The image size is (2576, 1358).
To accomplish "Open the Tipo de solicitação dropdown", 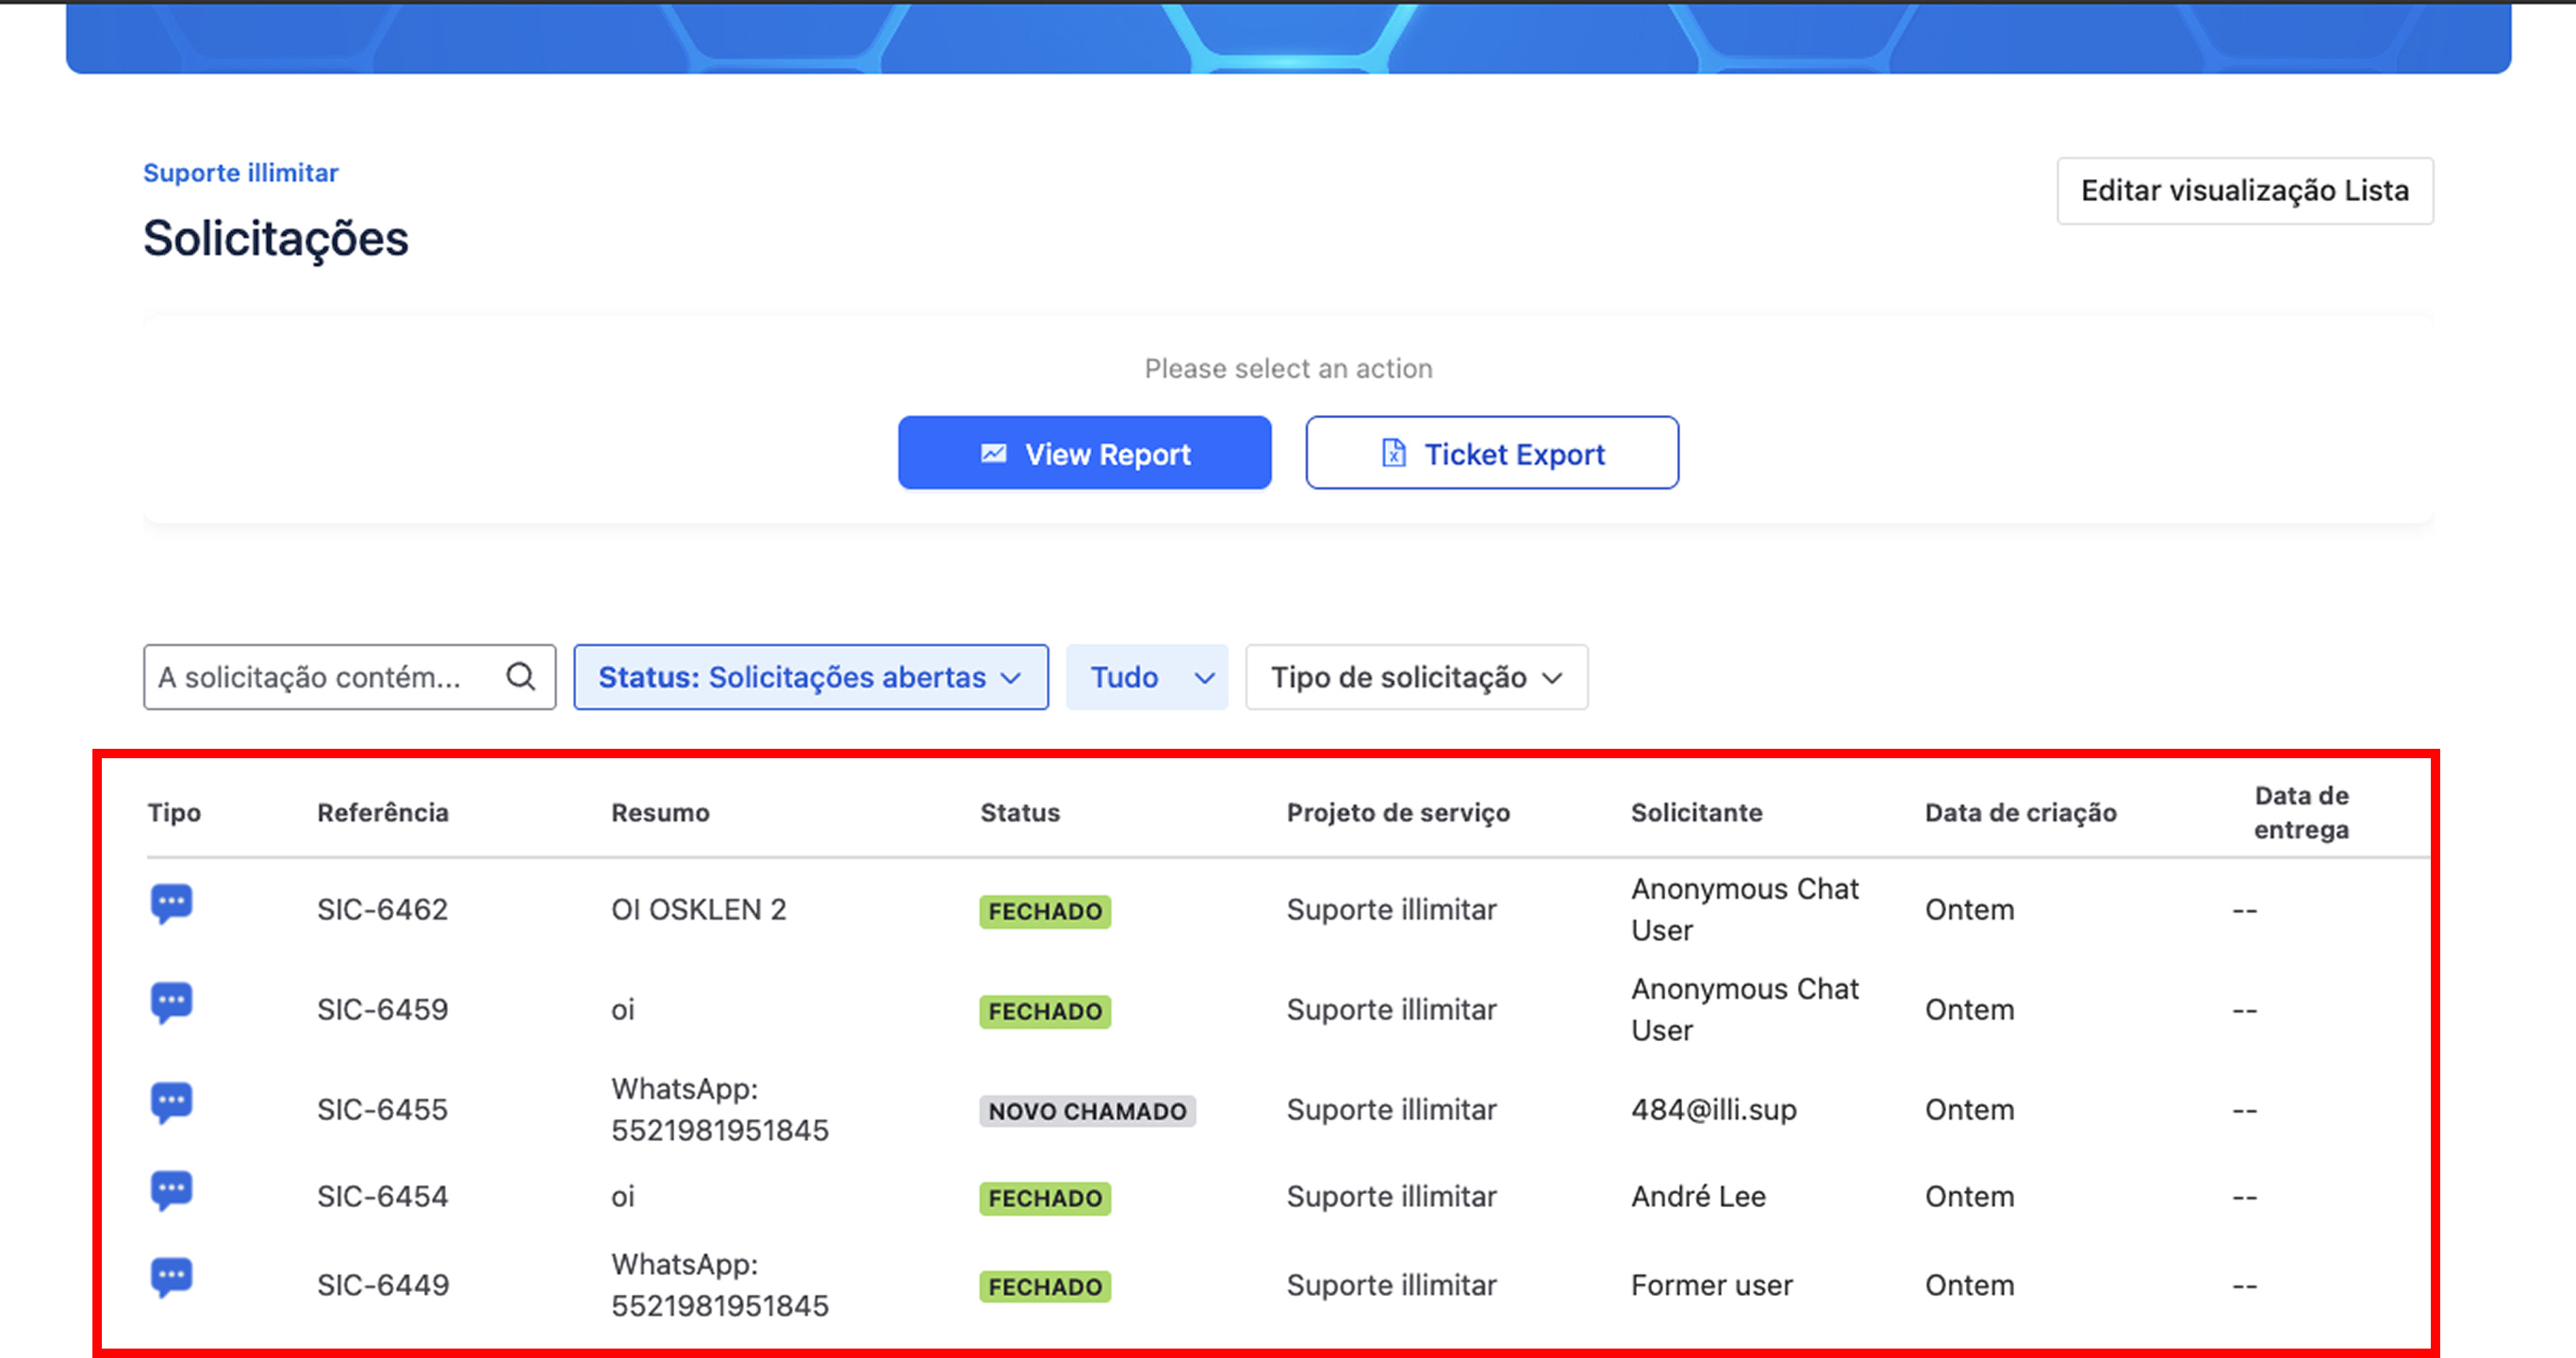I will pyautogui.click(x=1415, y=677).
